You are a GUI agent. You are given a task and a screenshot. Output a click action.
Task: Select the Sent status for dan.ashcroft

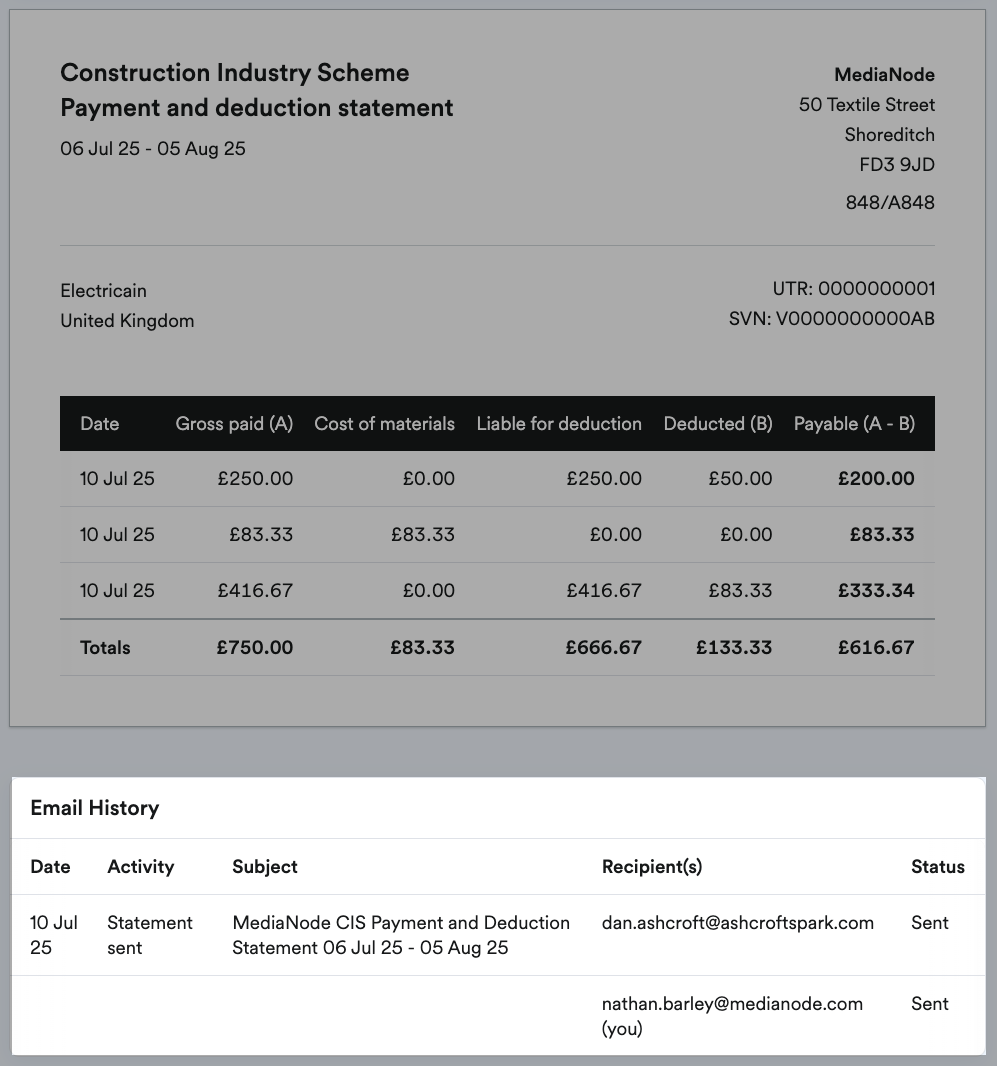(930, 923)
